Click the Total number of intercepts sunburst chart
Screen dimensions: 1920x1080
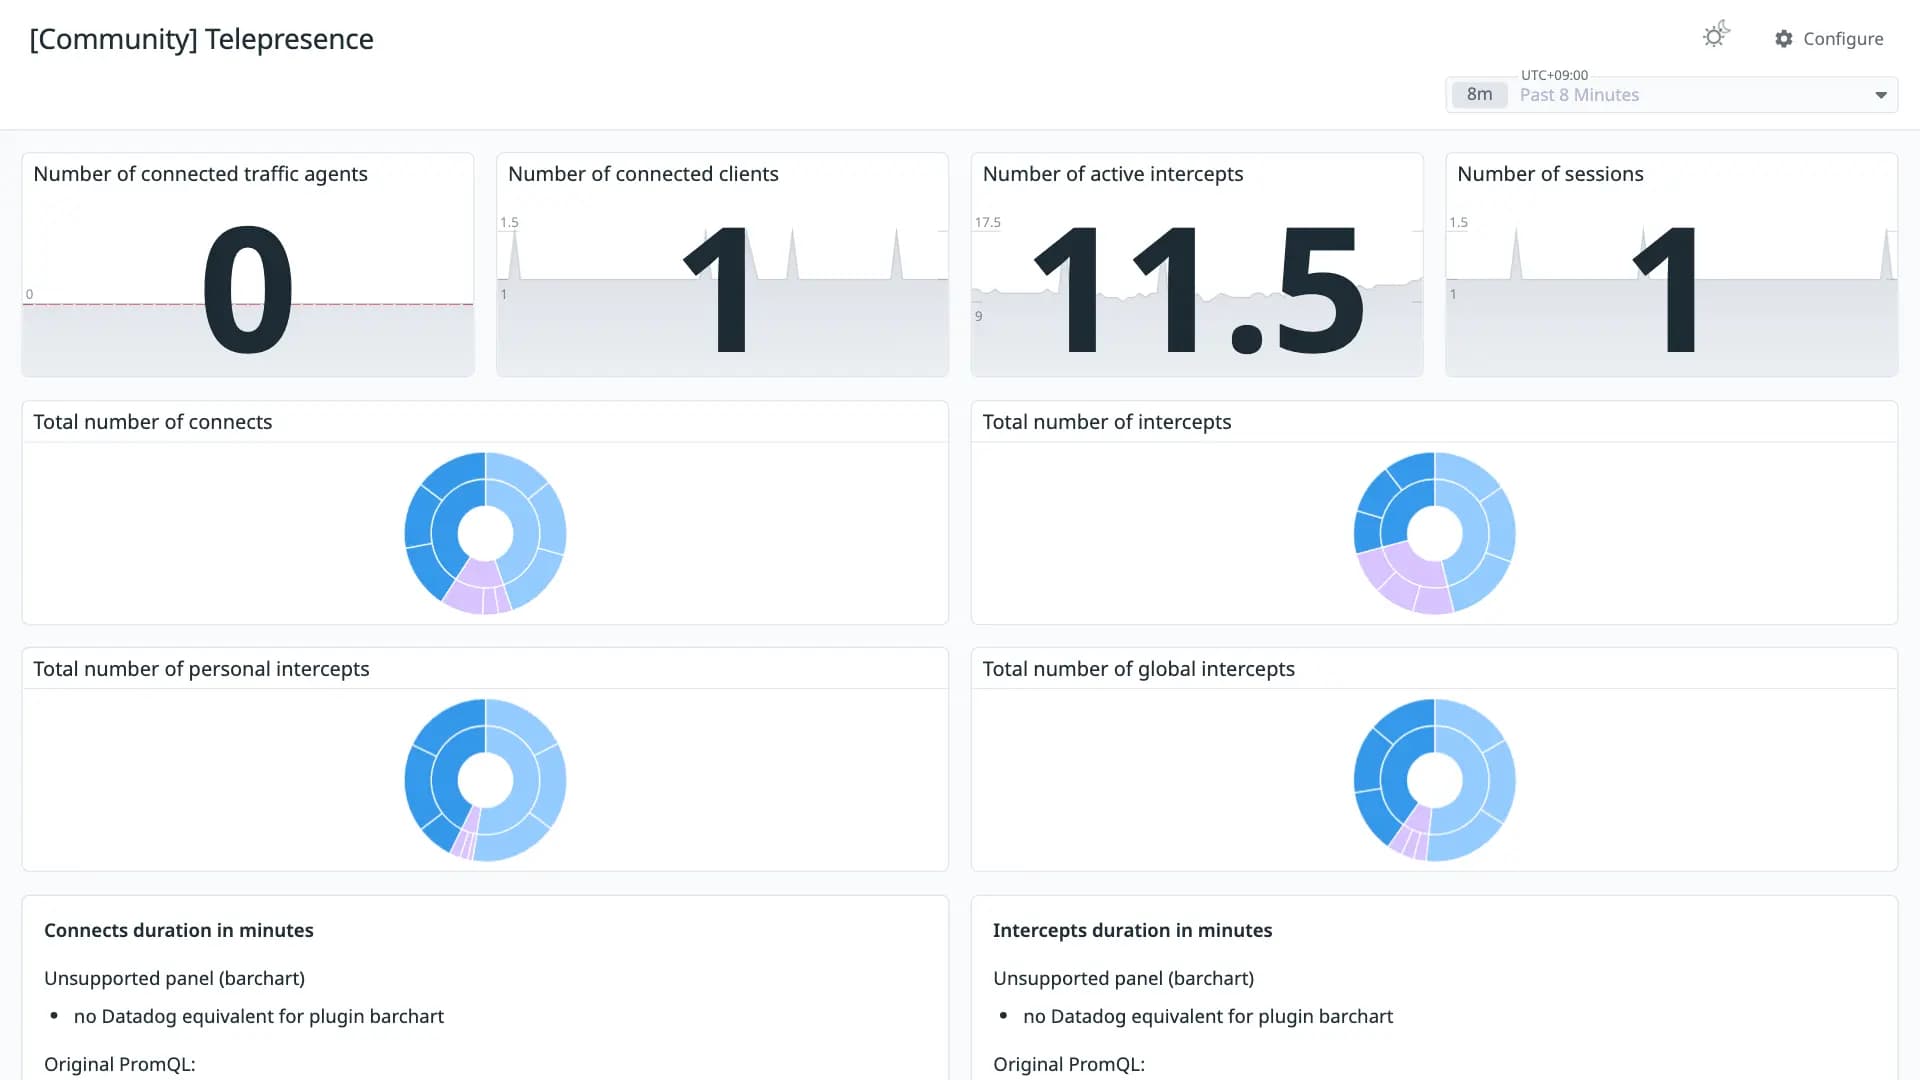1435,533
